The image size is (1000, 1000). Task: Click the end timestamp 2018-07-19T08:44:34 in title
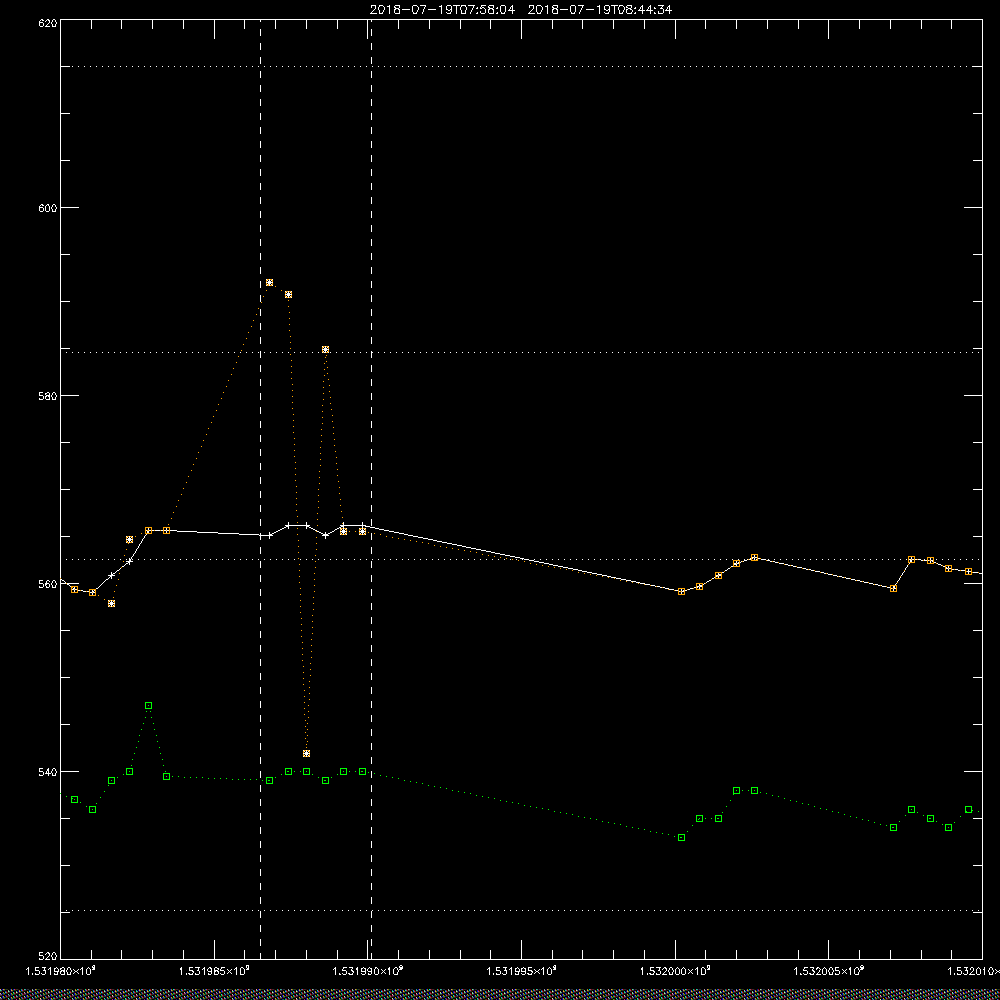point(599,10)
